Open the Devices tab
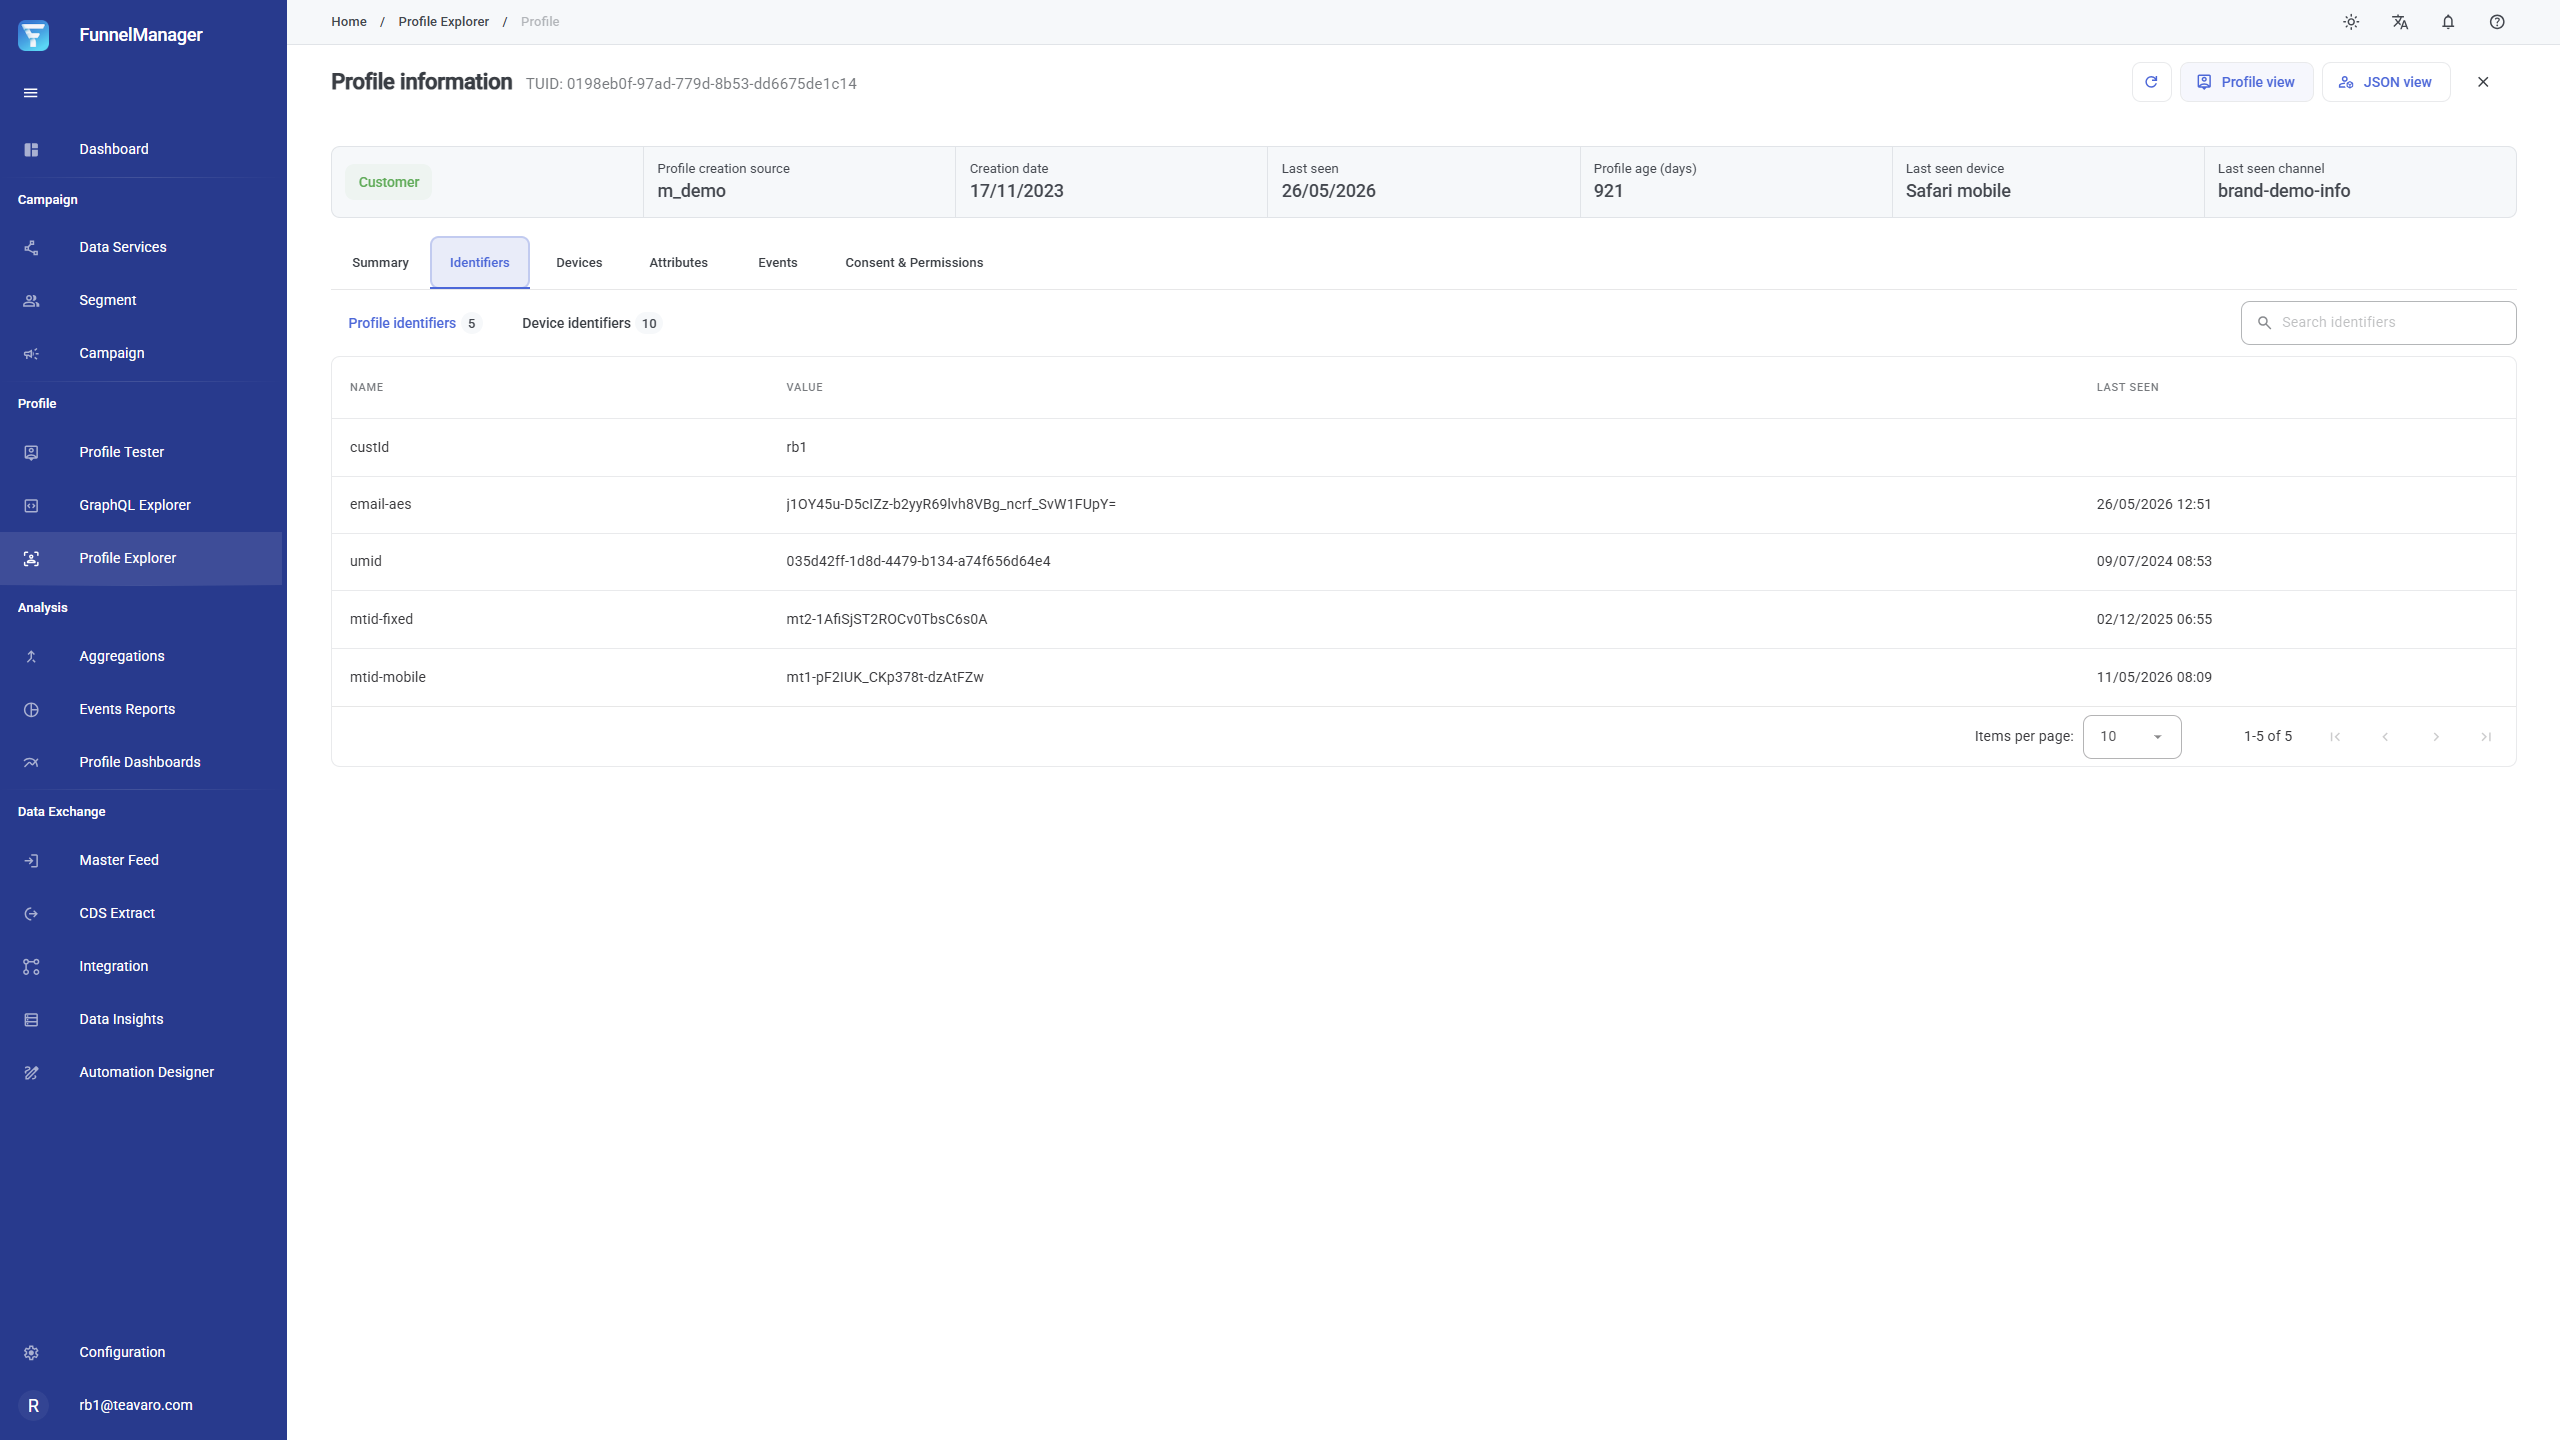This screenshot has width=2560, height=1440. pos(579,263)
